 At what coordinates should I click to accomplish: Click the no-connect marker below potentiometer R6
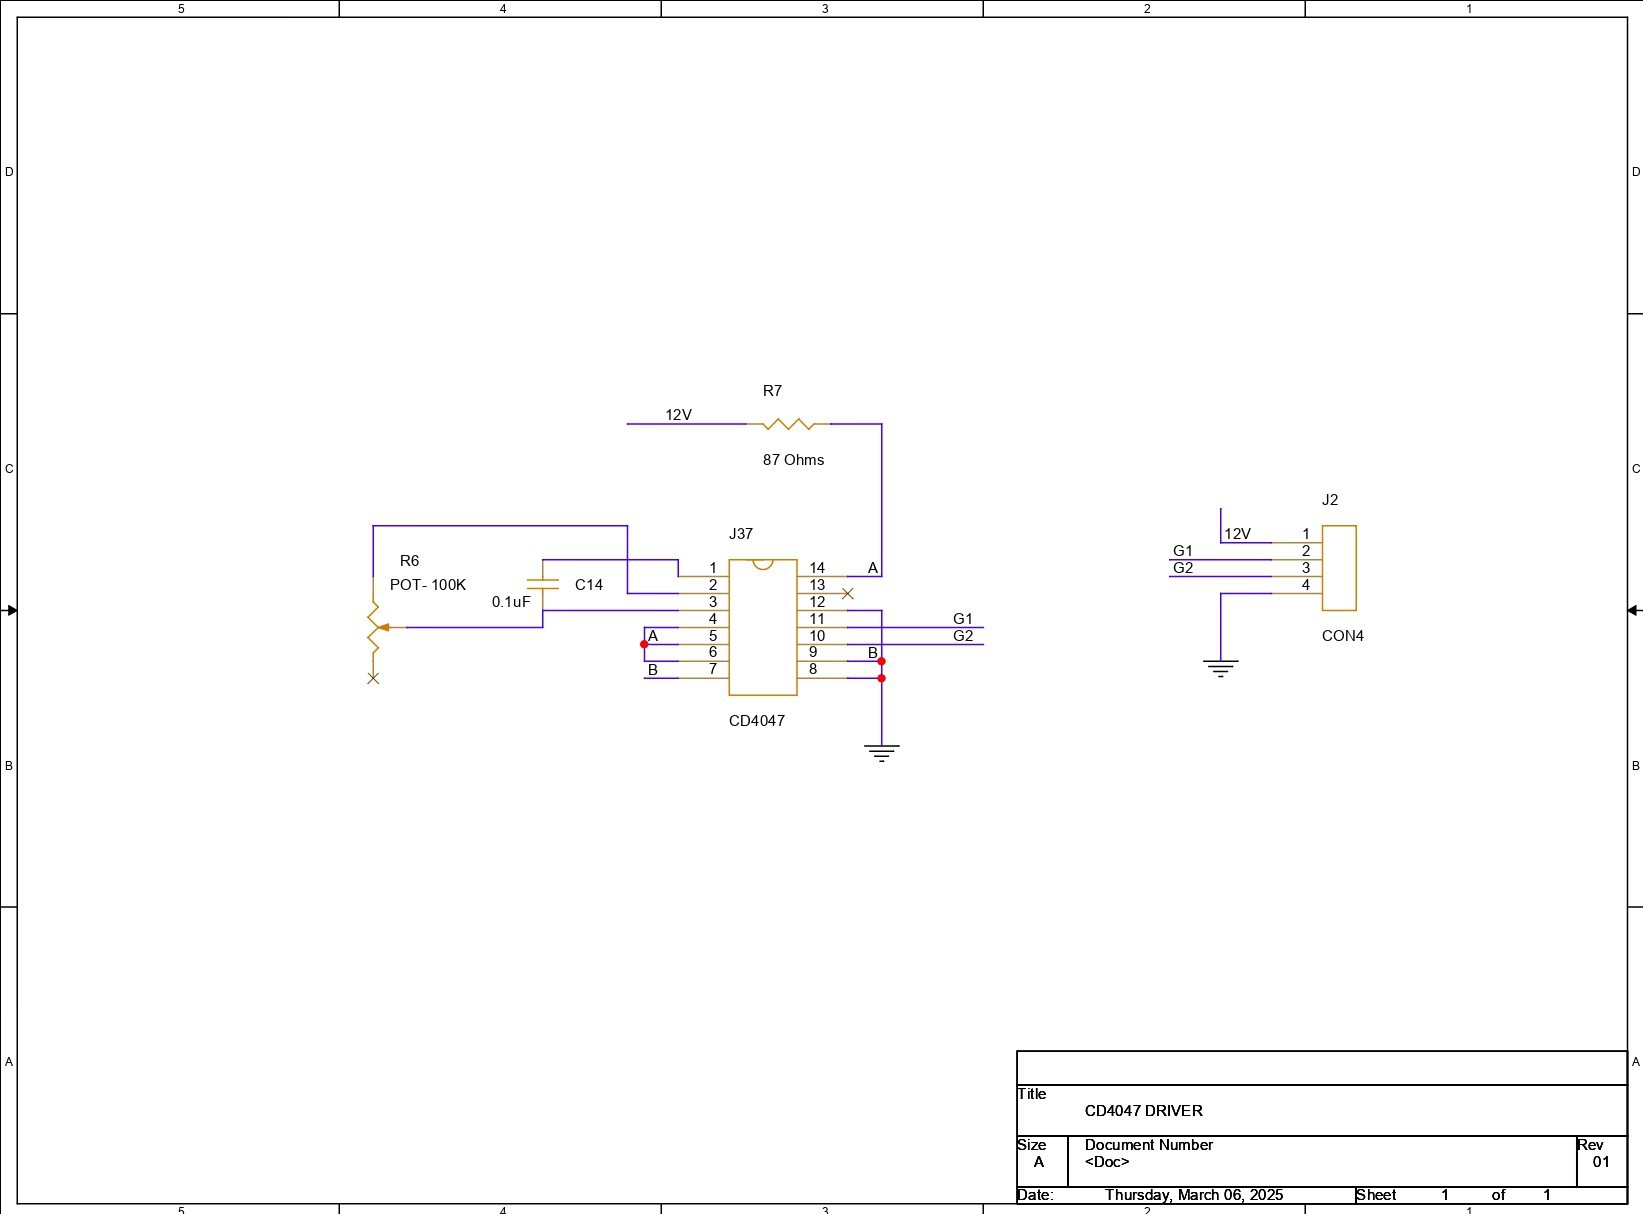pos(373,678)
